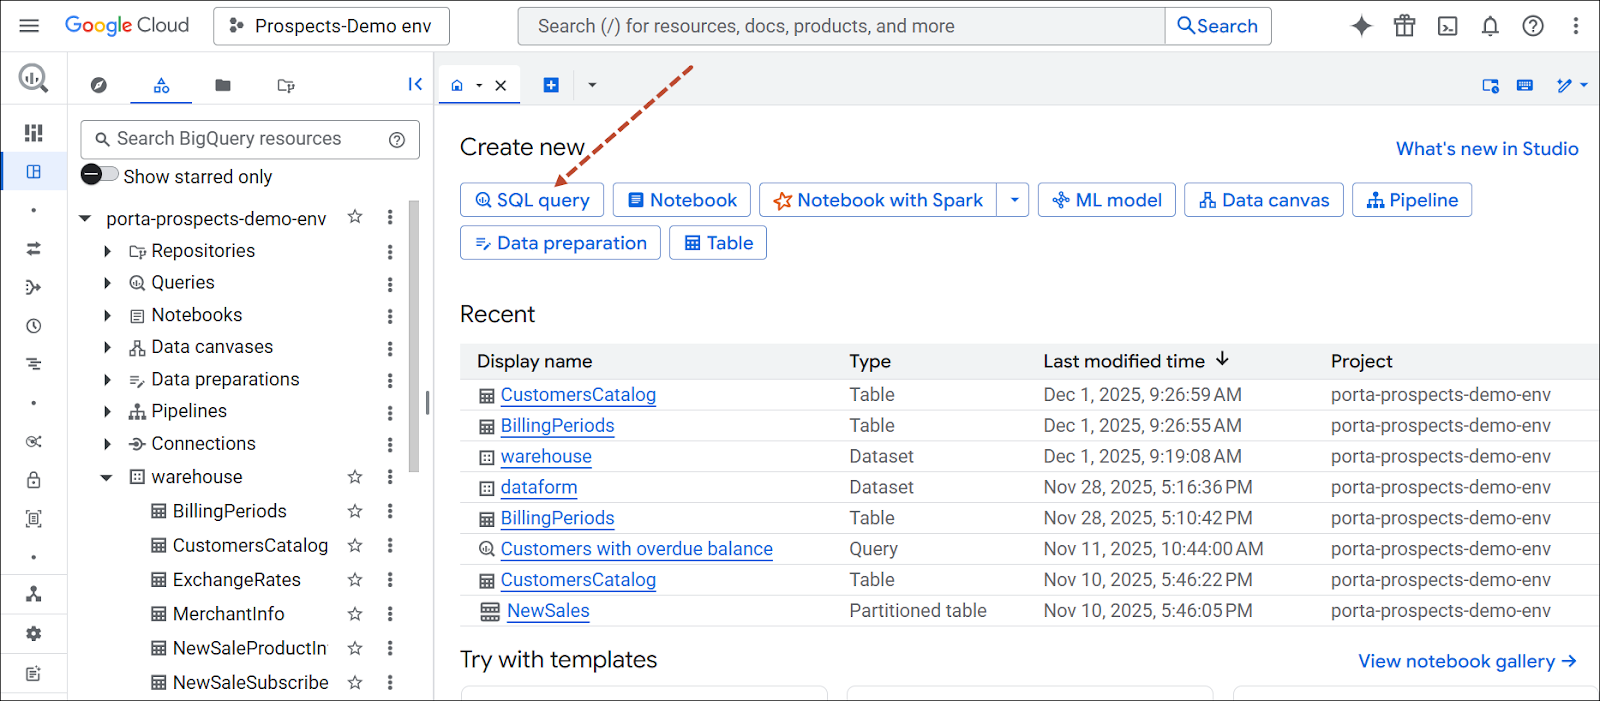Open the Gemini AI sparkle icon
The height and width of the screenshot is (701, 1600).
point(1361,26)
